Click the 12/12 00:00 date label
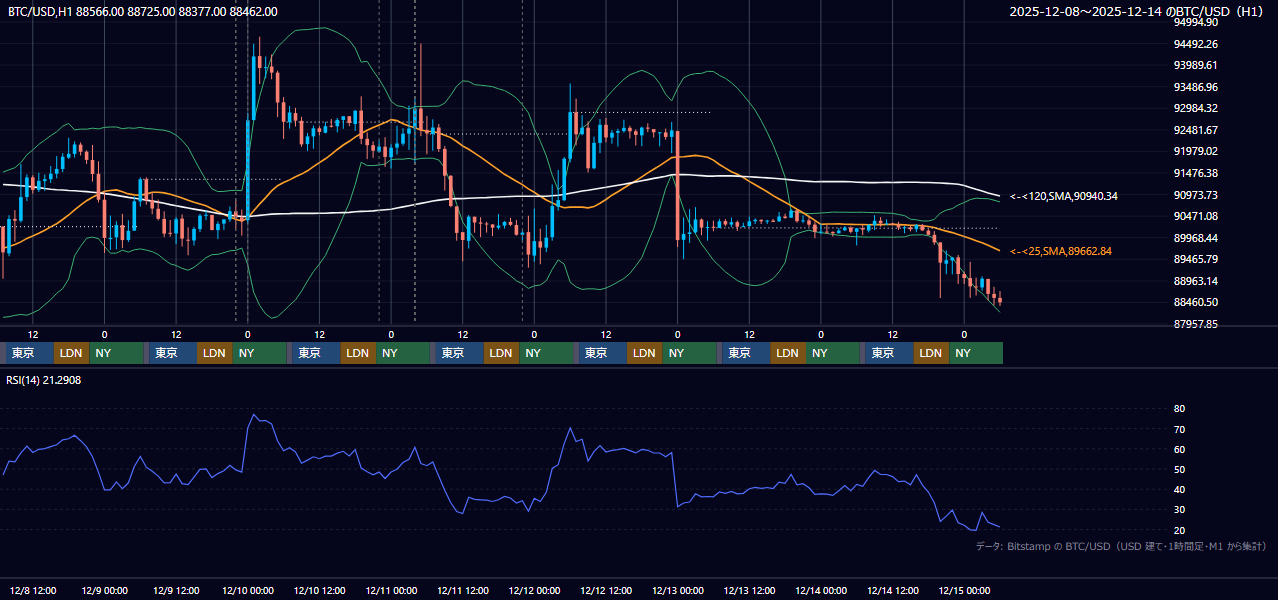The height and width of the screenshot is (600, 1278). click(x=534, y=590)
